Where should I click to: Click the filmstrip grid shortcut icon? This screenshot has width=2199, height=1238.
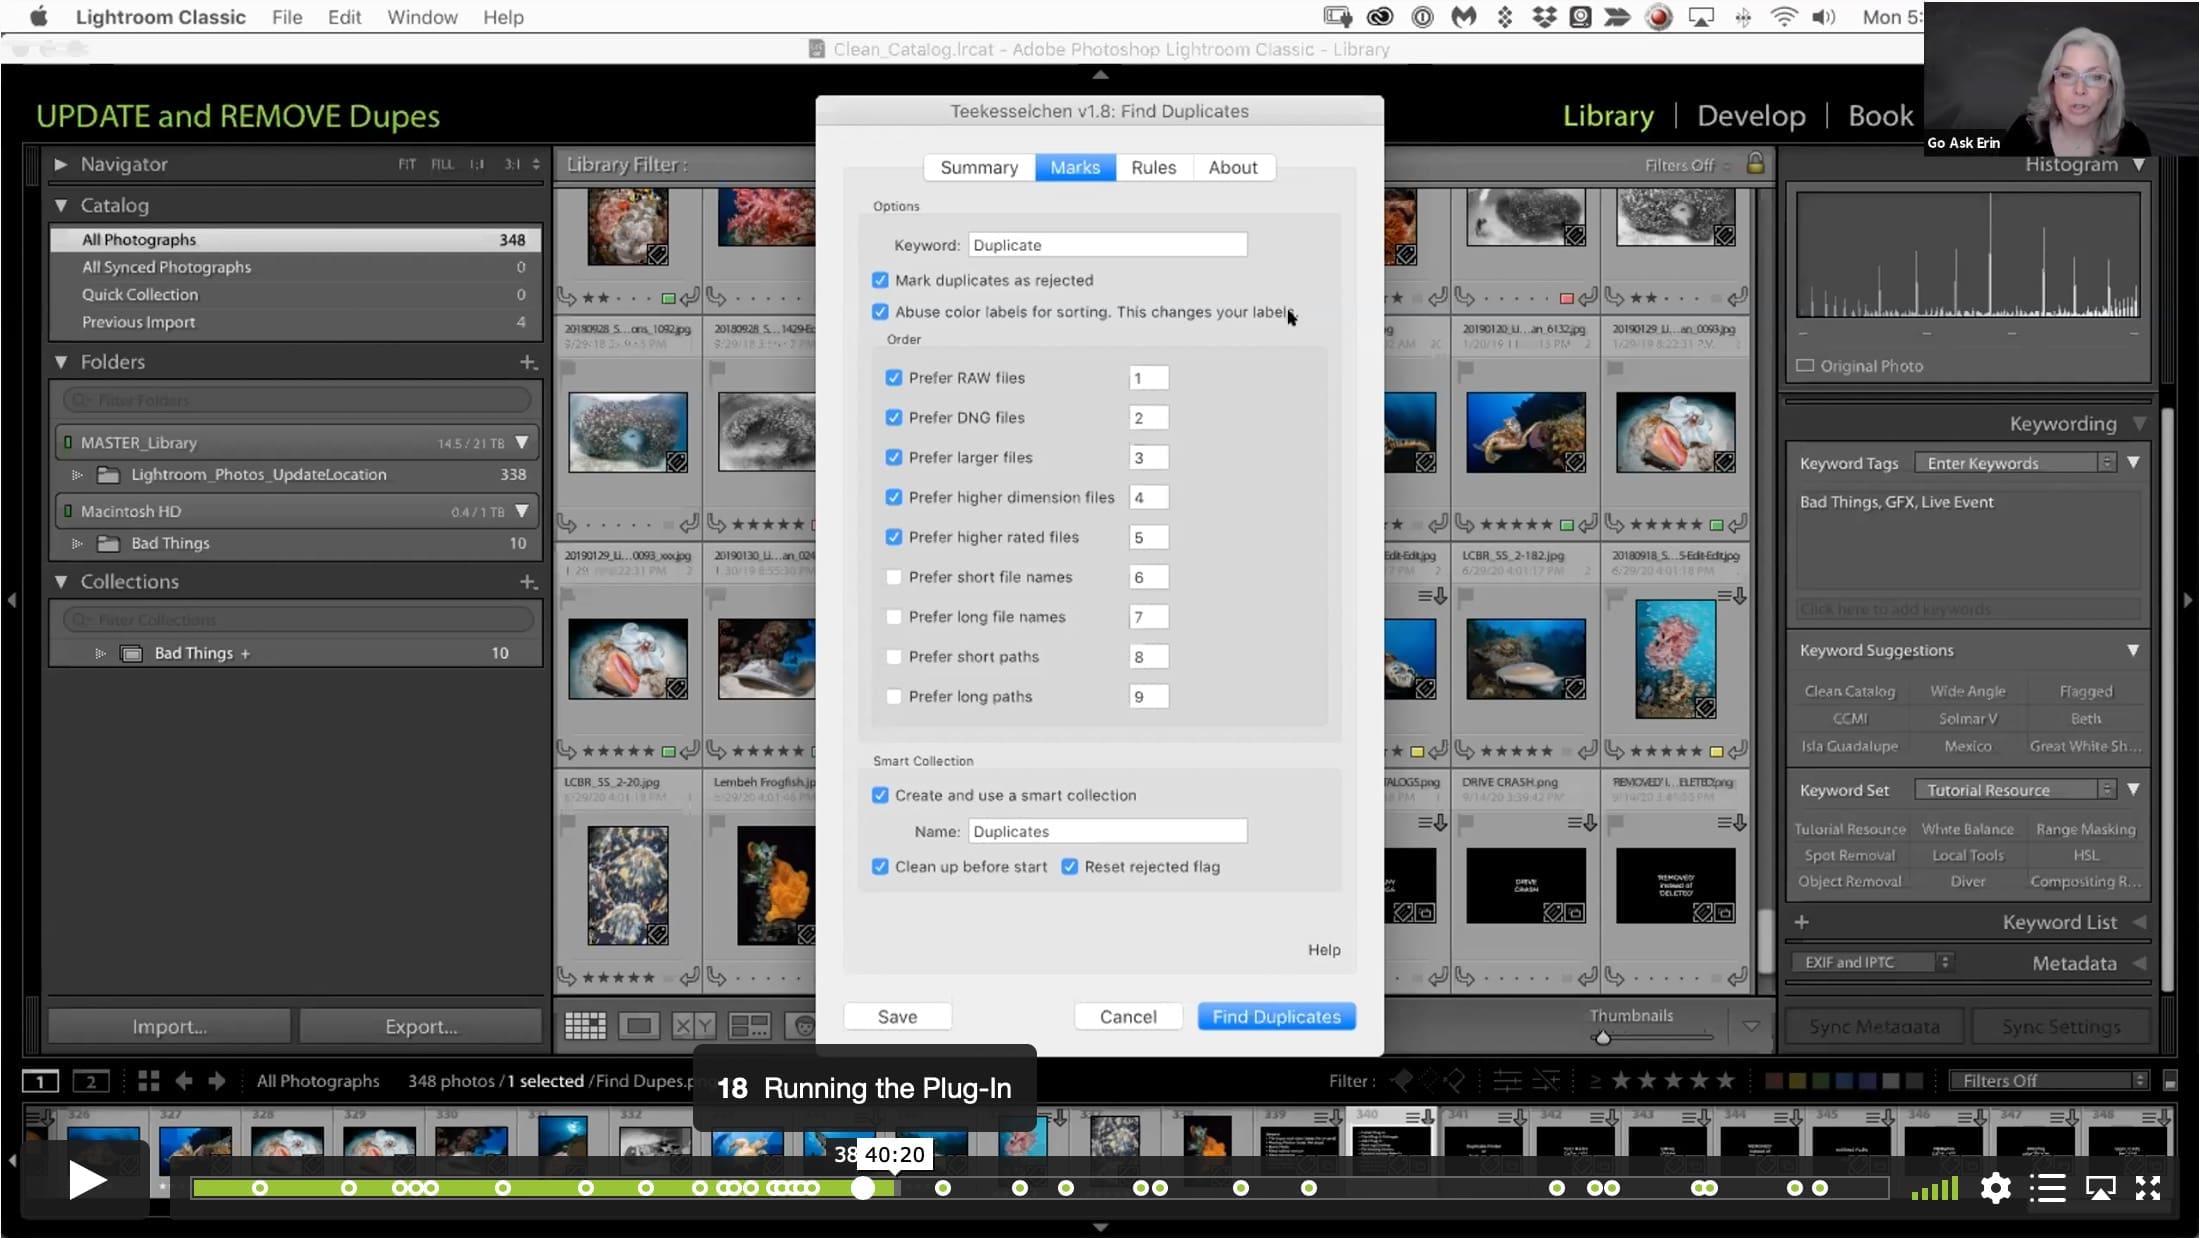(x=149, y=1081)
